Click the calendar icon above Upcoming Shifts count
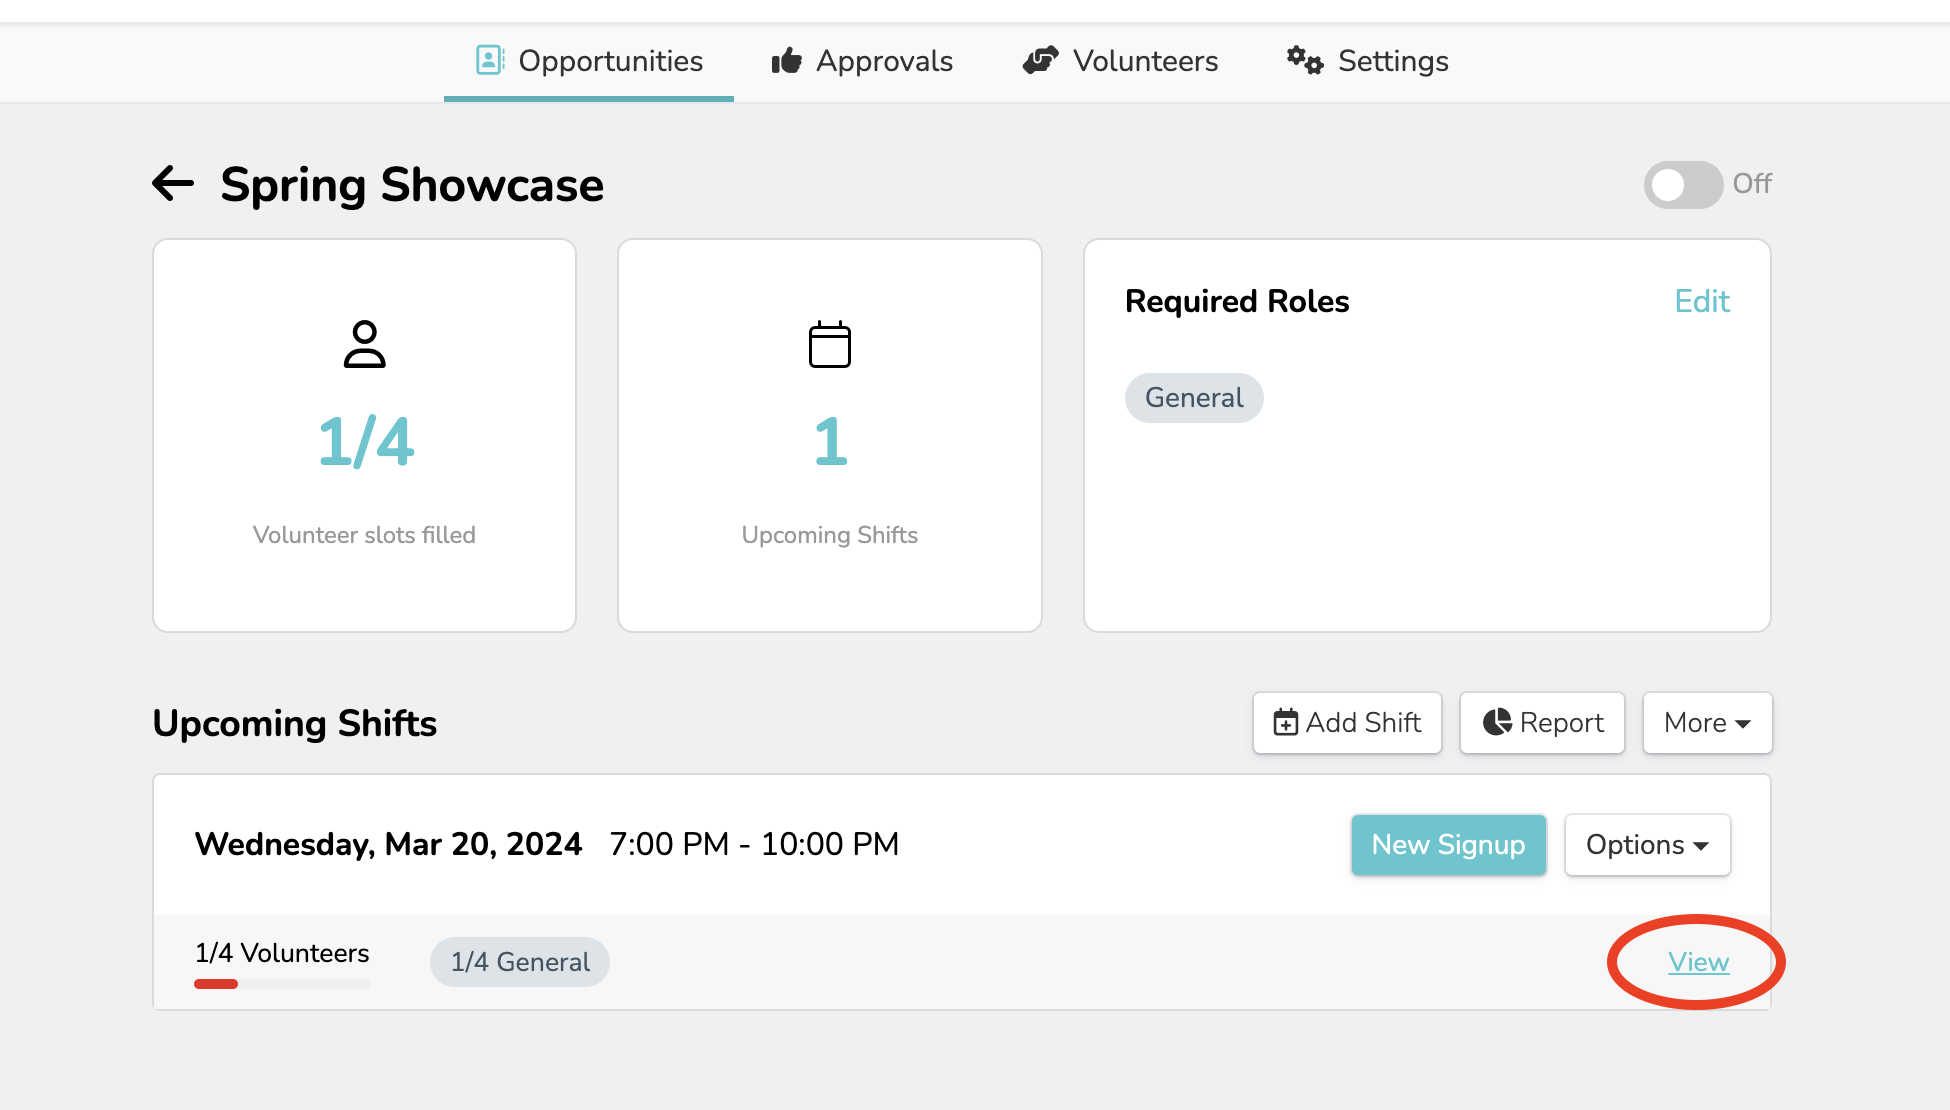 tap(829, 344)
